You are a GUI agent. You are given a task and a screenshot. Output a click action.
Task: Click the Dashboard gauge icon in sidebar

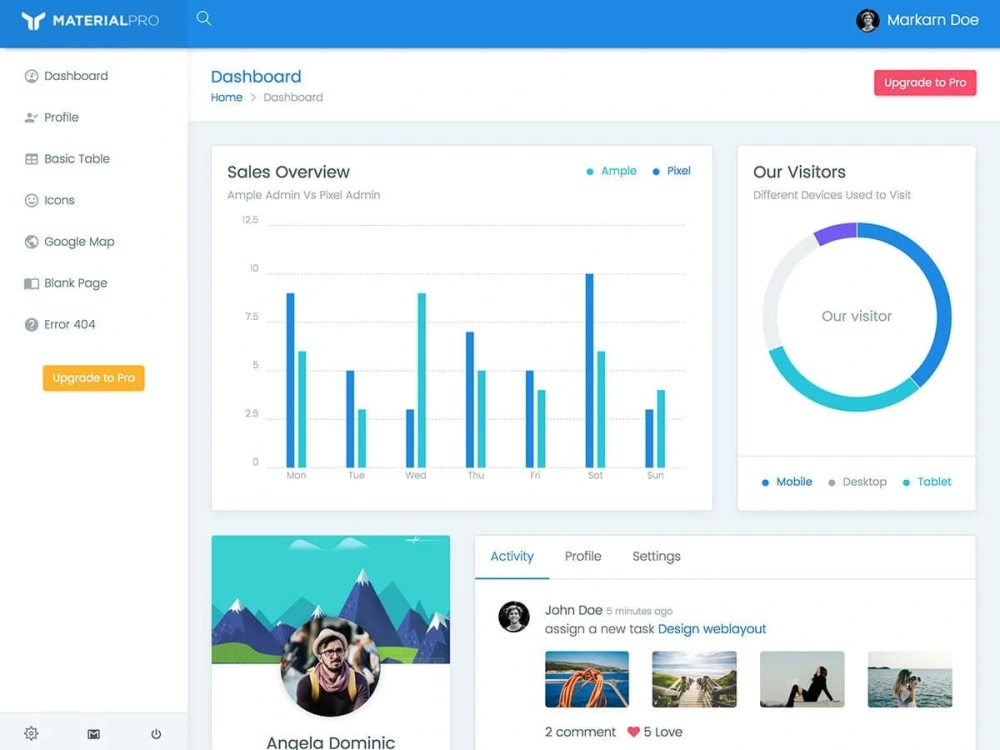click(31, 77)
